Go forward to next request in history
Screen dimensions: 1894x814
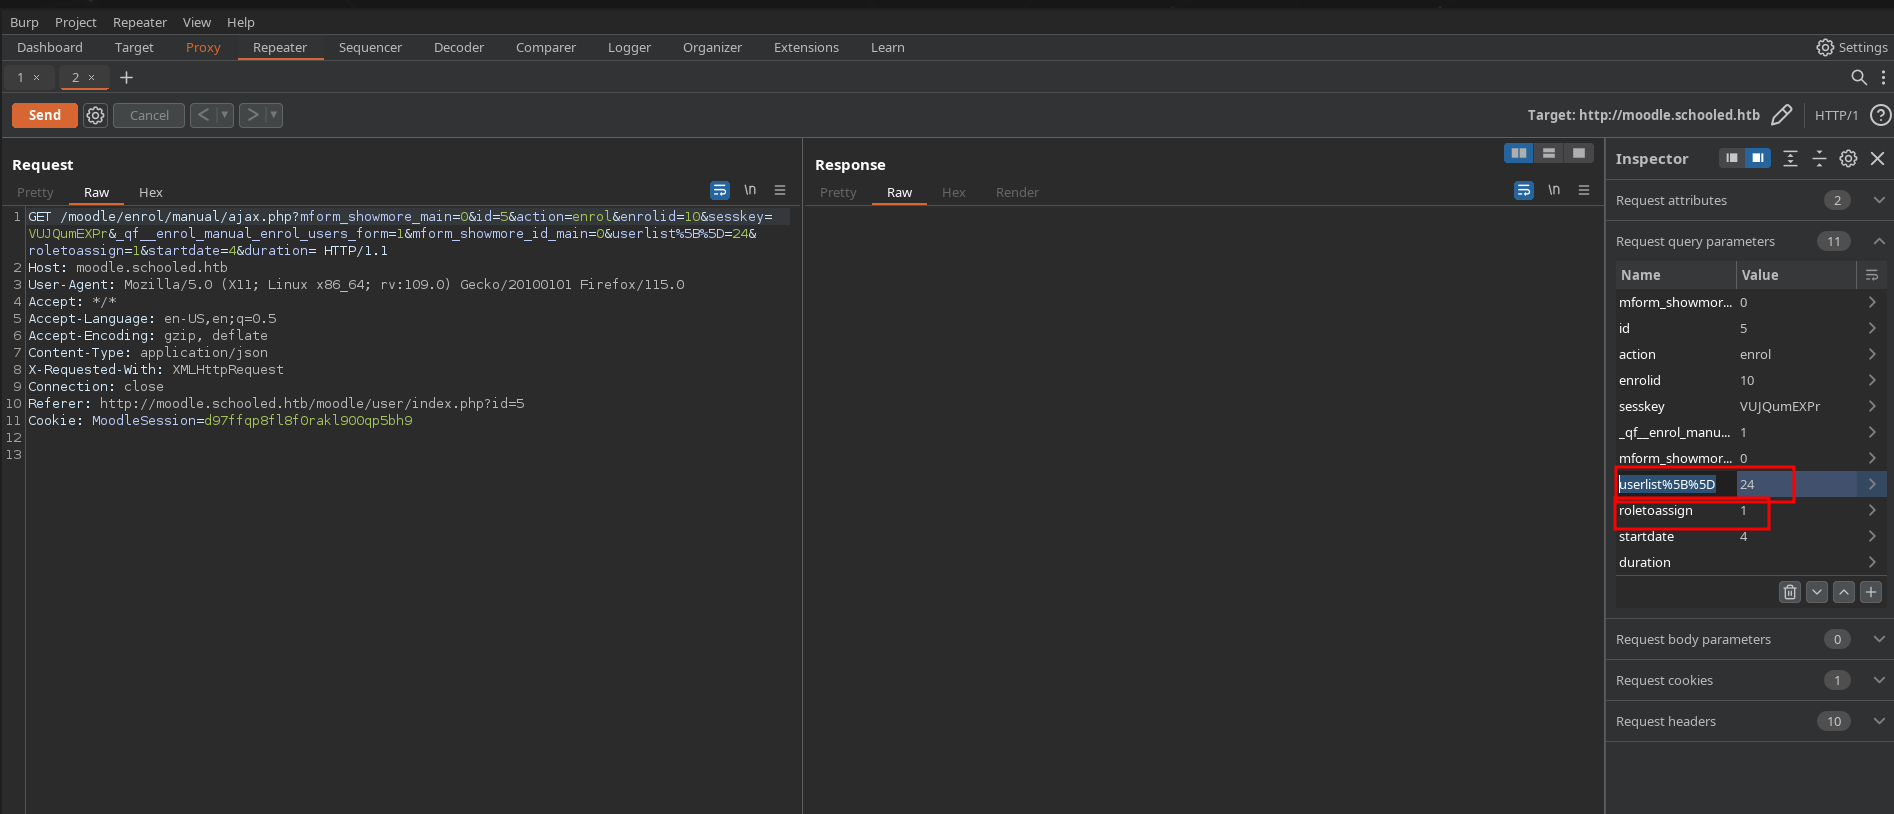tap(252, 115)
